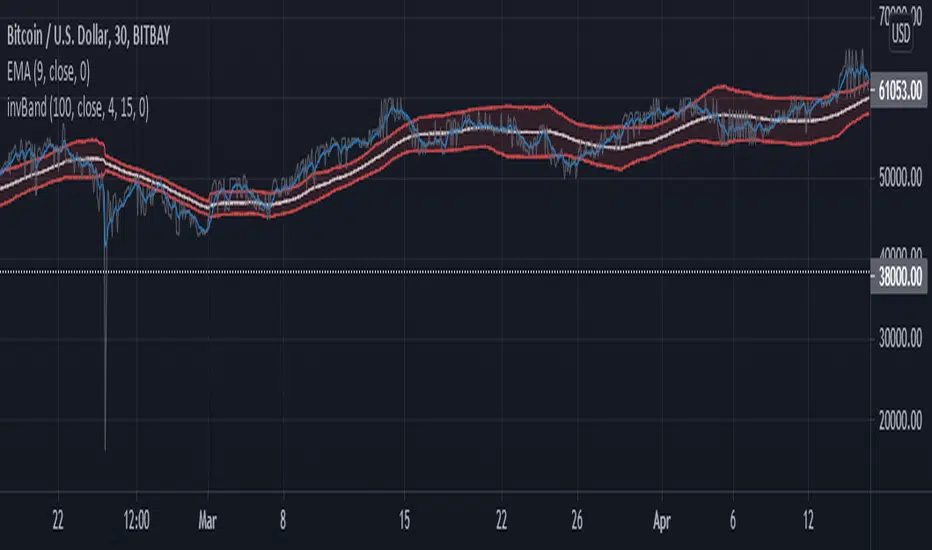Click the 12:00 time axis label
Viewport: 932px width, 550px height.
(137, 520)
